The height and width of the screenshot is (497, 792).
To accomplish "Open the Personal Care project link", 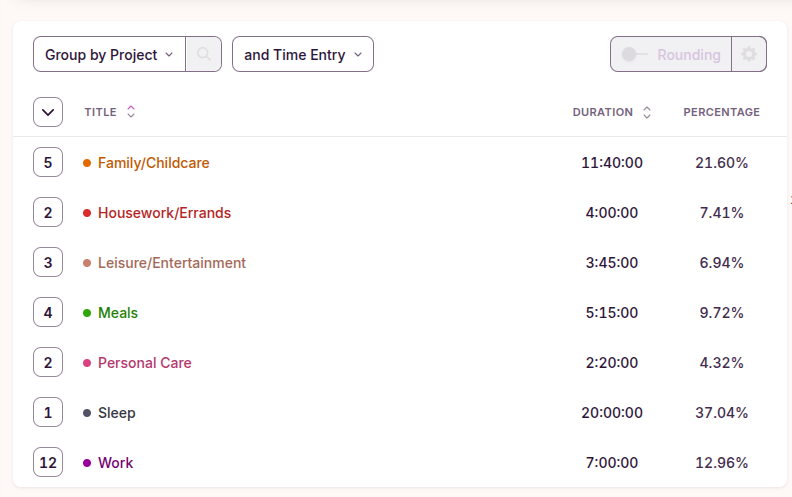I will [x=144, y=362].
